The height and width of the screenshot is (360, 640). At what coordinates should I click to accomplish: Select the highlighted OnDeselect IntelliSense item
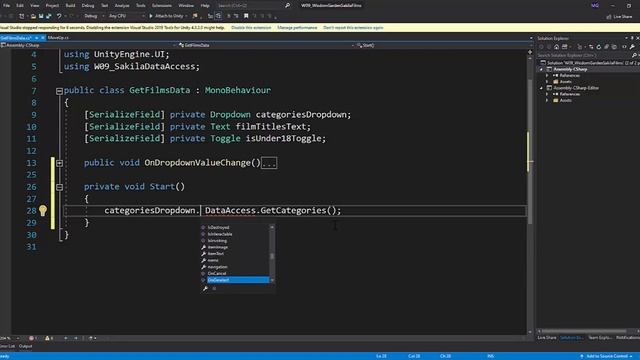pyautogui.click(x=238, y=280)
